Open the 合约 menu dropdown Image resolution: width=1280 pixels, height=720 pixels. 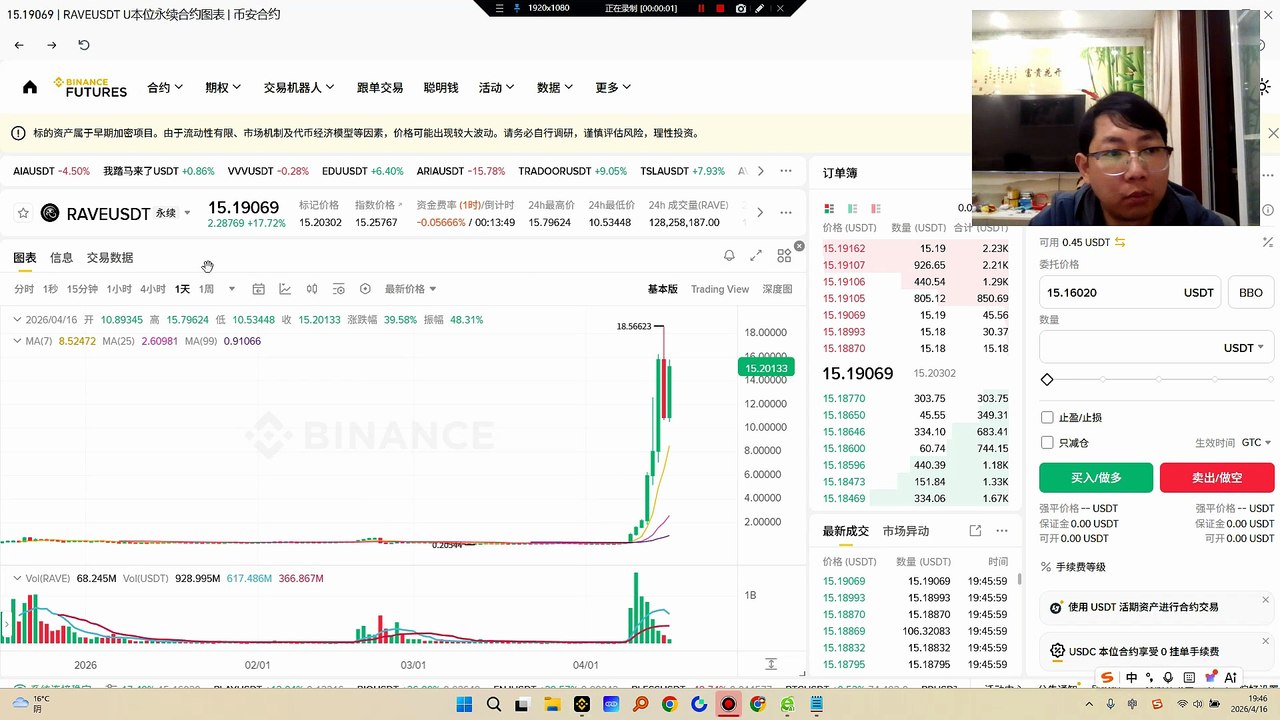point(165,87)
